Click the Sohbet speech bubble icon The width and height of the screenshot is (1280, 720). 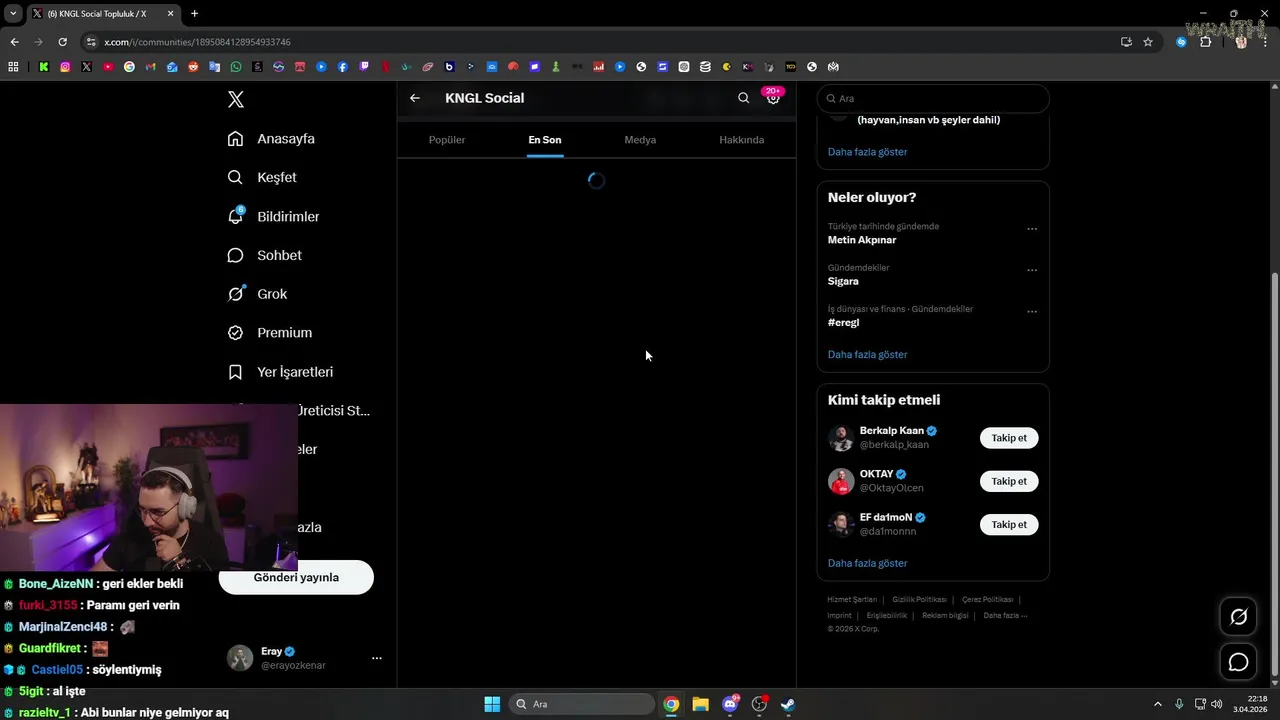[x=235, y=255]
